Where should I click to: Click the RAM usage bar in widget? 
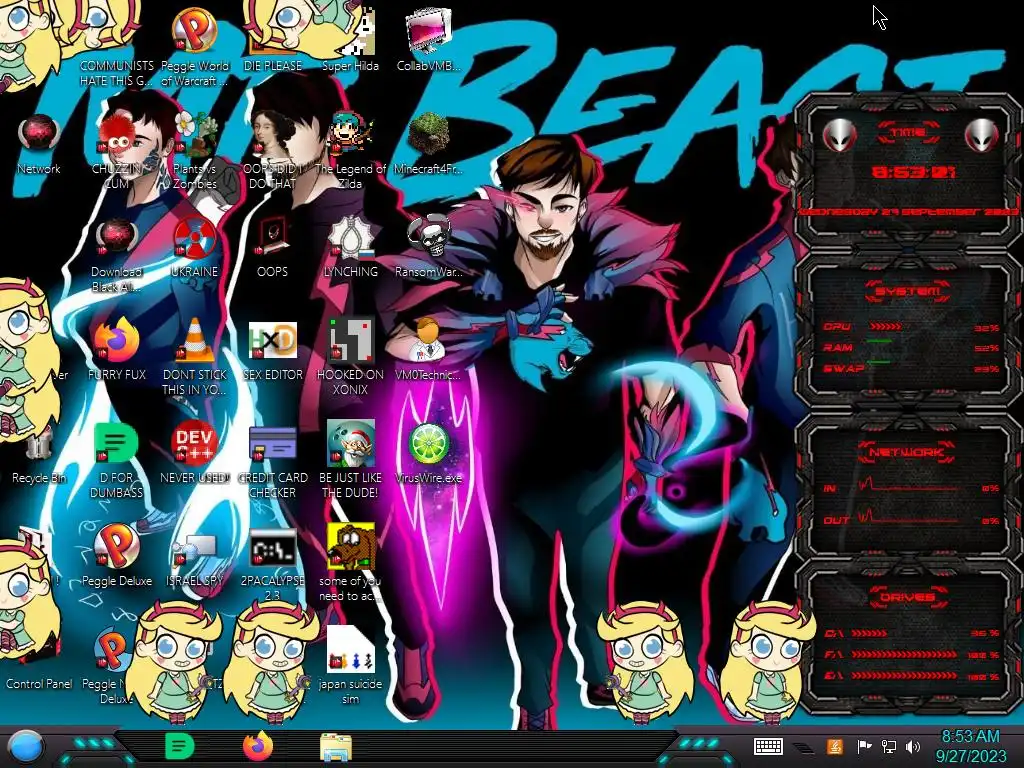tap(880, 341)
